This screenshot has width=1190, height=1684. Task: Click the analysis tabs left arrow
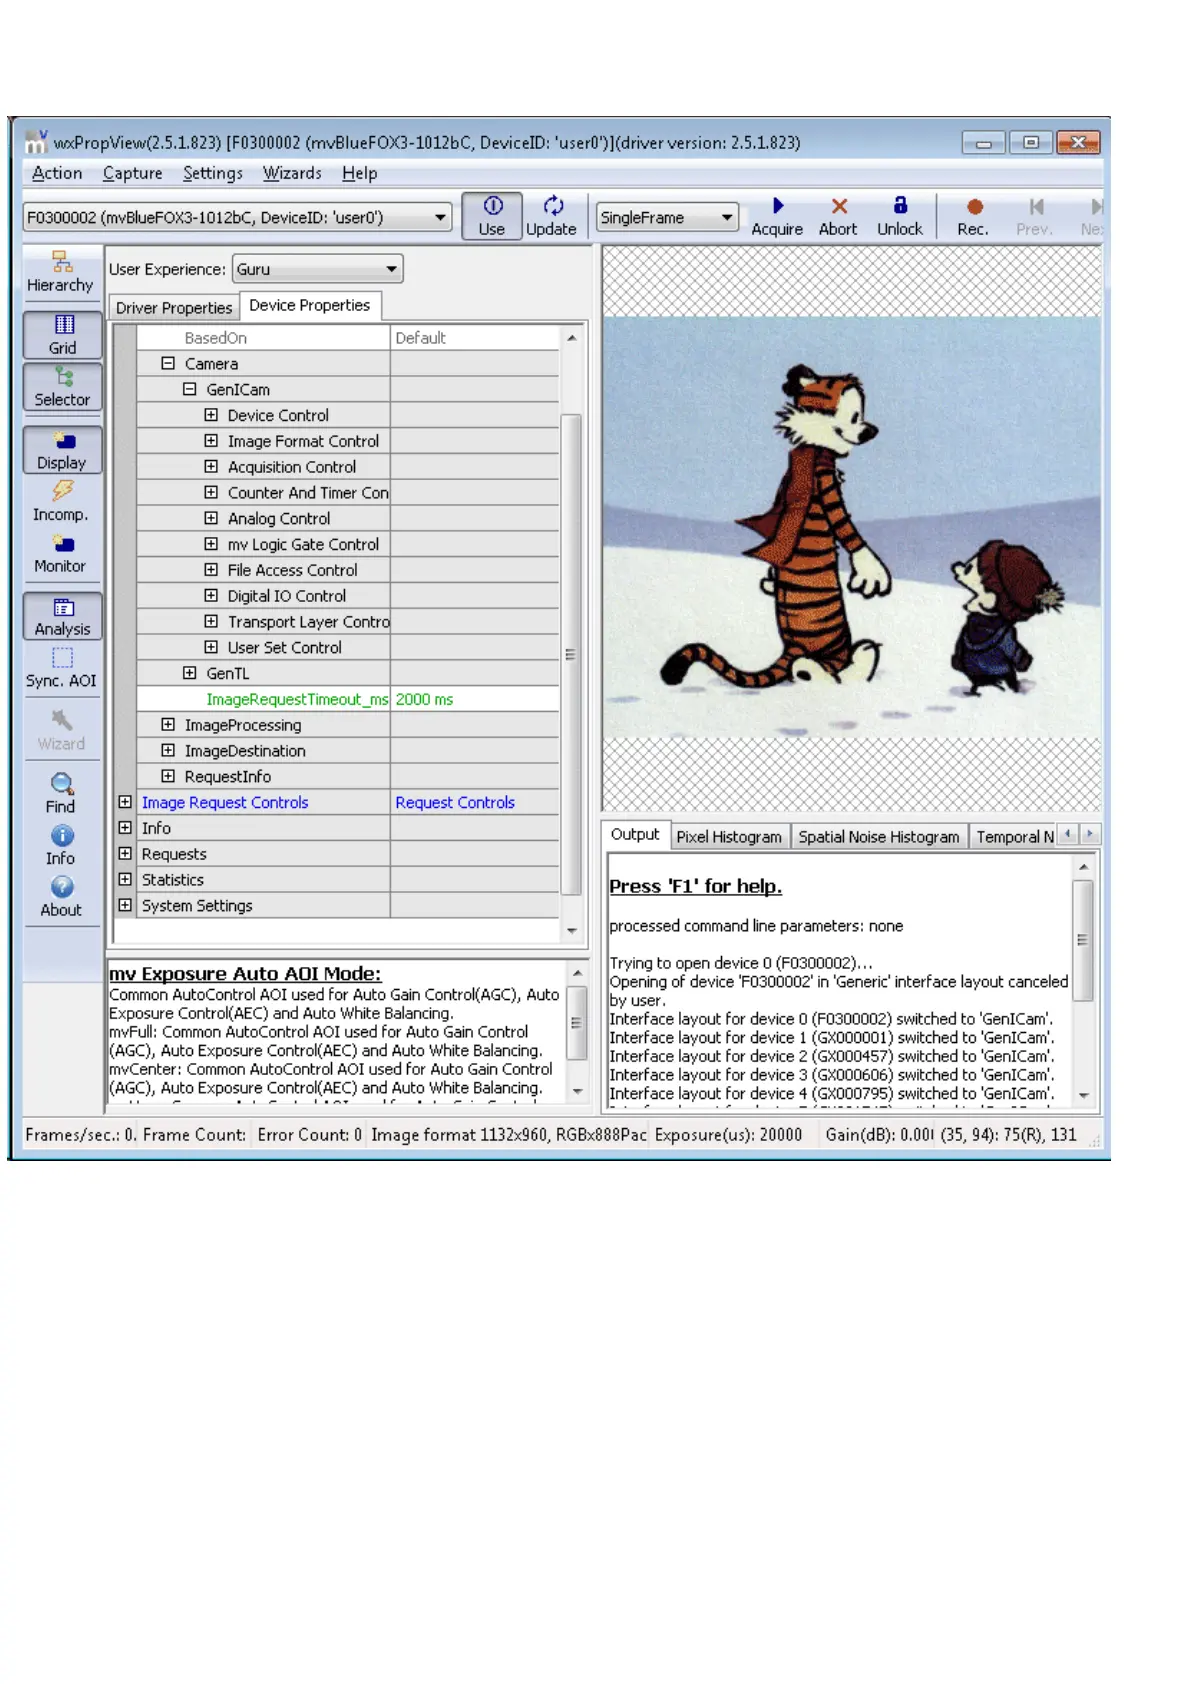(x=1069, y=834)
